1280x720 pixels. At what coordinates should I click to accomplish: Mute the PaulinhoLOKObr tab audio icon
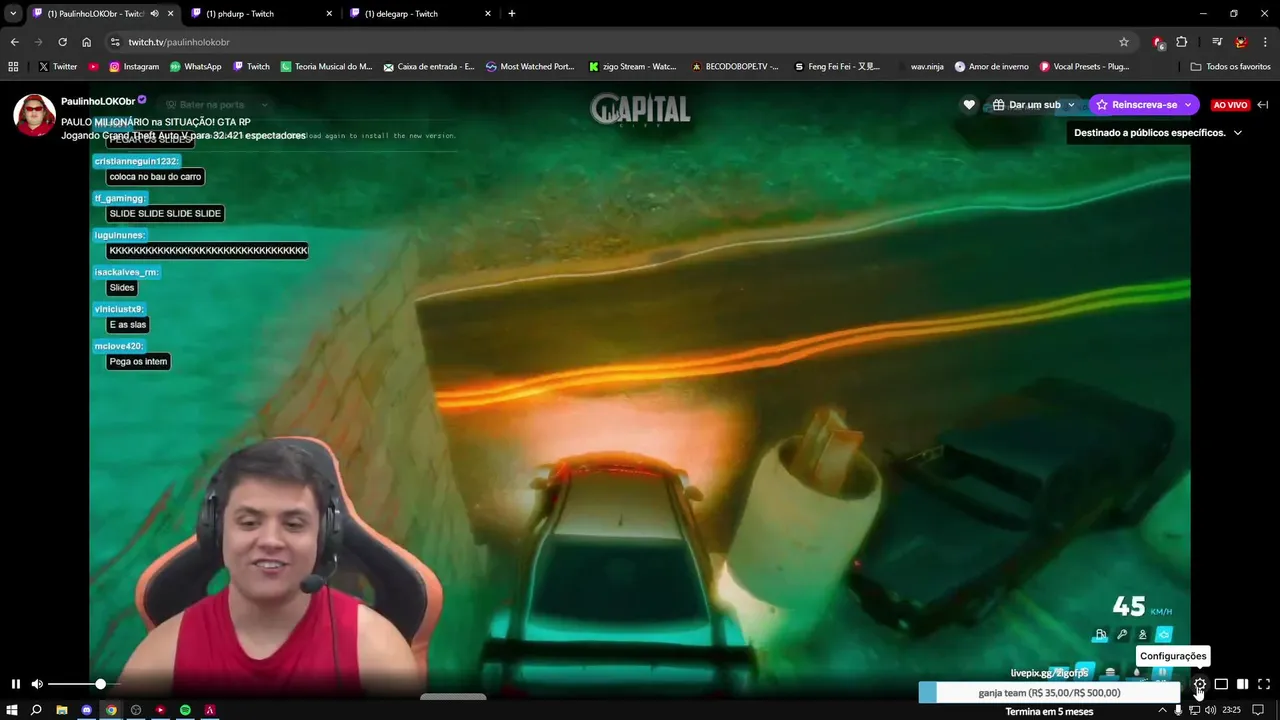pos(154,14)
